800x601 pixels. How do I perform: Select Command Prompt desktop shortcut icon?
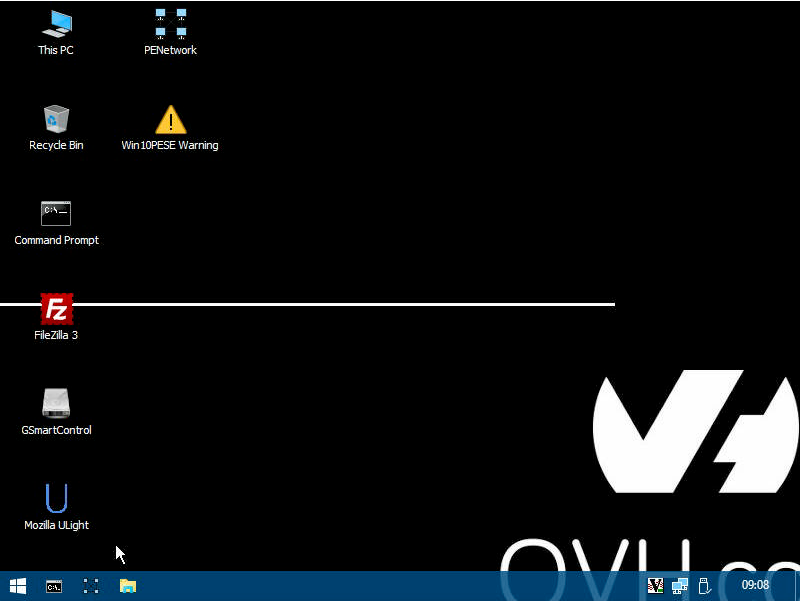coord(56,213)
